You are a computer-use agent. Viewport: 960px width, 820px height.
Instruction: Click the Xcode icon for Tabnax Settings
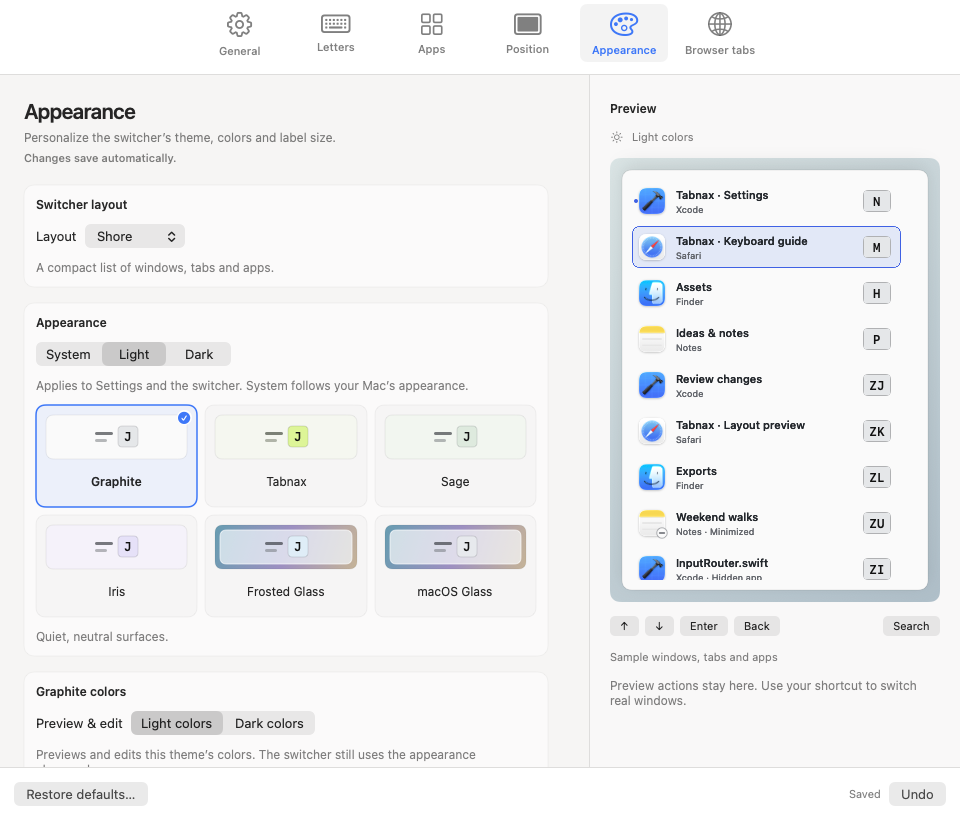point(652,201)
